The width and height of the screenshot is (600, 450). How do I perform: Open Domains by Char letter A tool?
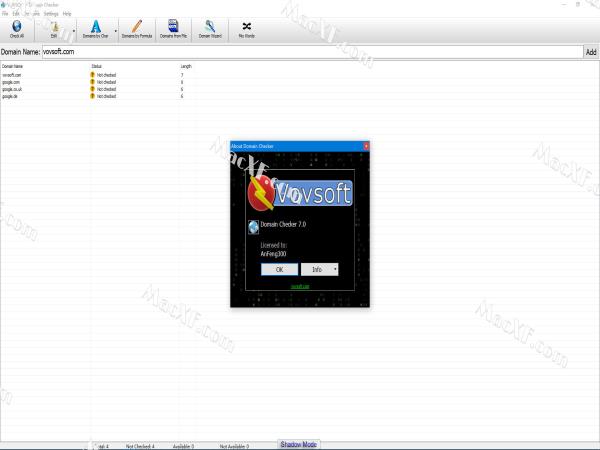click(96, 29)
